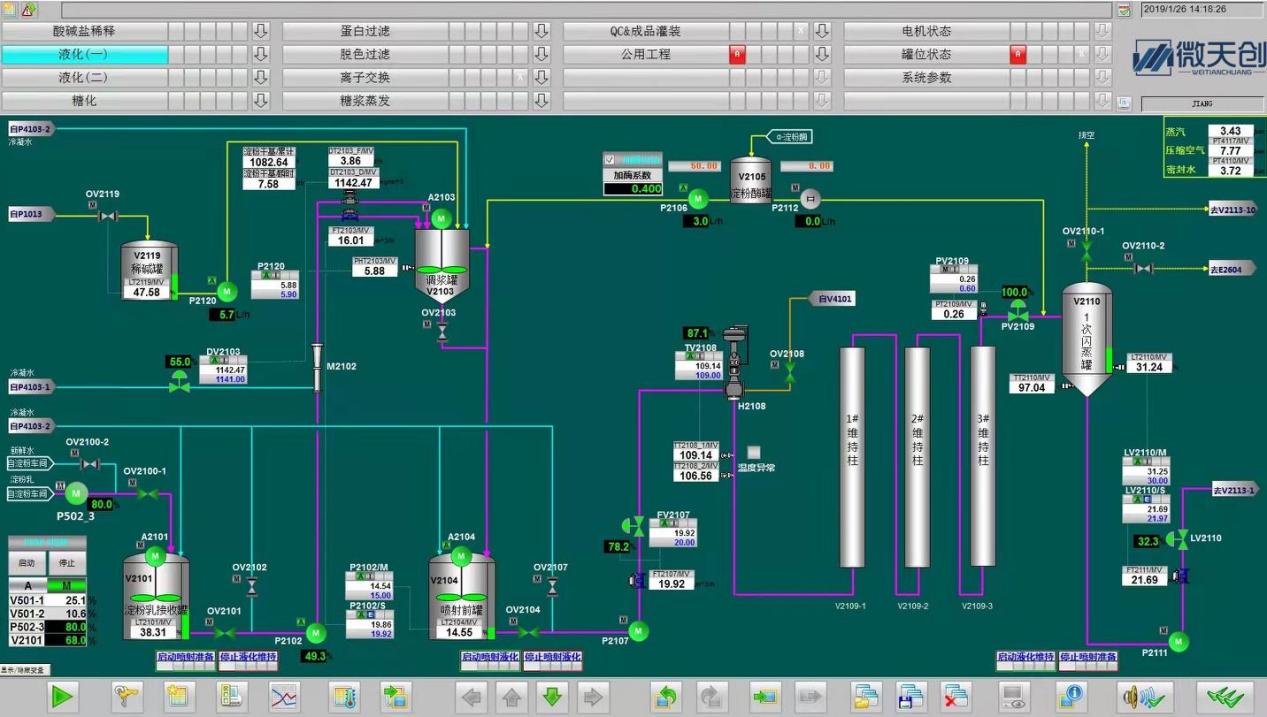The width and height of the screenshot is (1267, 717).
Task: Click the 加酶系数 value field showing 0.400
Action: (x=632, y=189)
